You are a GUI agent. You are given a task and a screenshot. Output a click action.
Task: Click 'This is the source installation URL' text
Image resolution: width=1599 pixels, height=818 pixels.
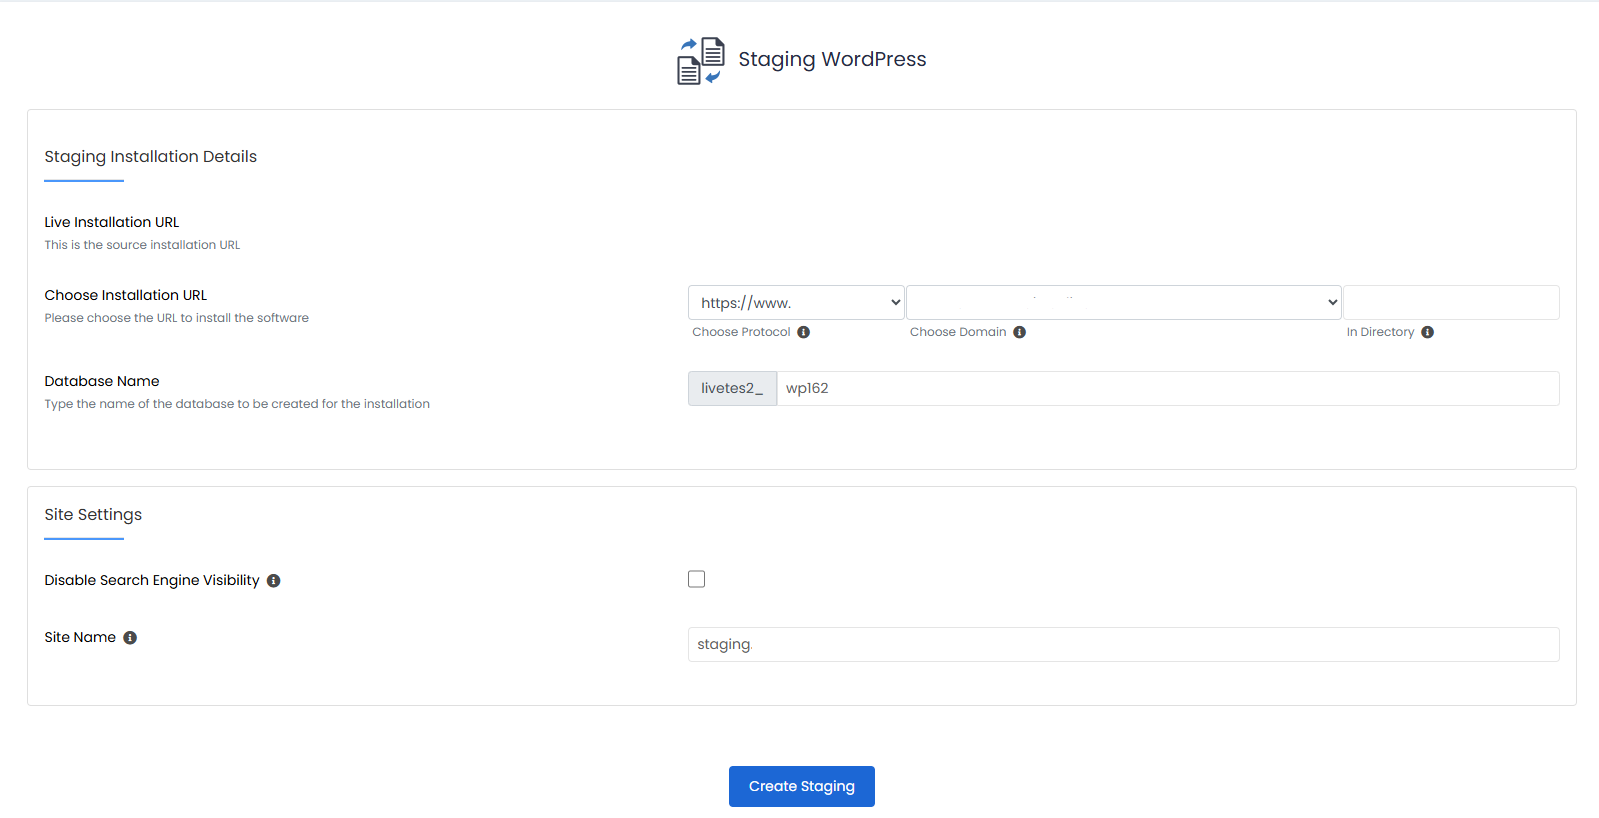[142, 245]
